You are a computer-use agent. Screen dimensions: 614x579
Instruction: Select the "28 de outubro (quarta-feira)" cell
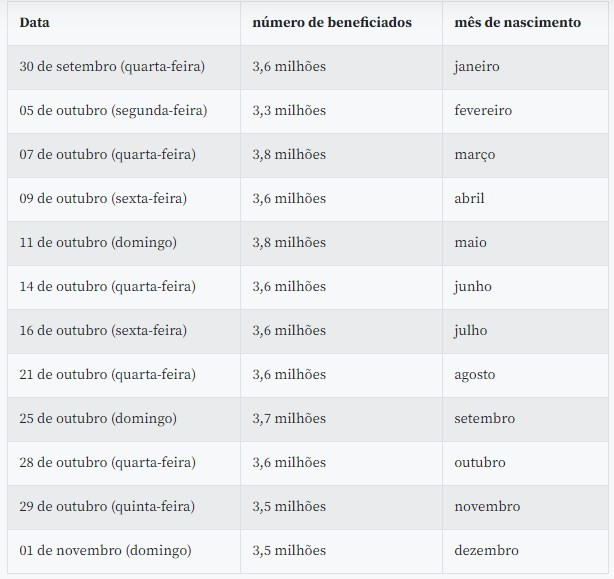pyautogui.click(x=107, y=462)
